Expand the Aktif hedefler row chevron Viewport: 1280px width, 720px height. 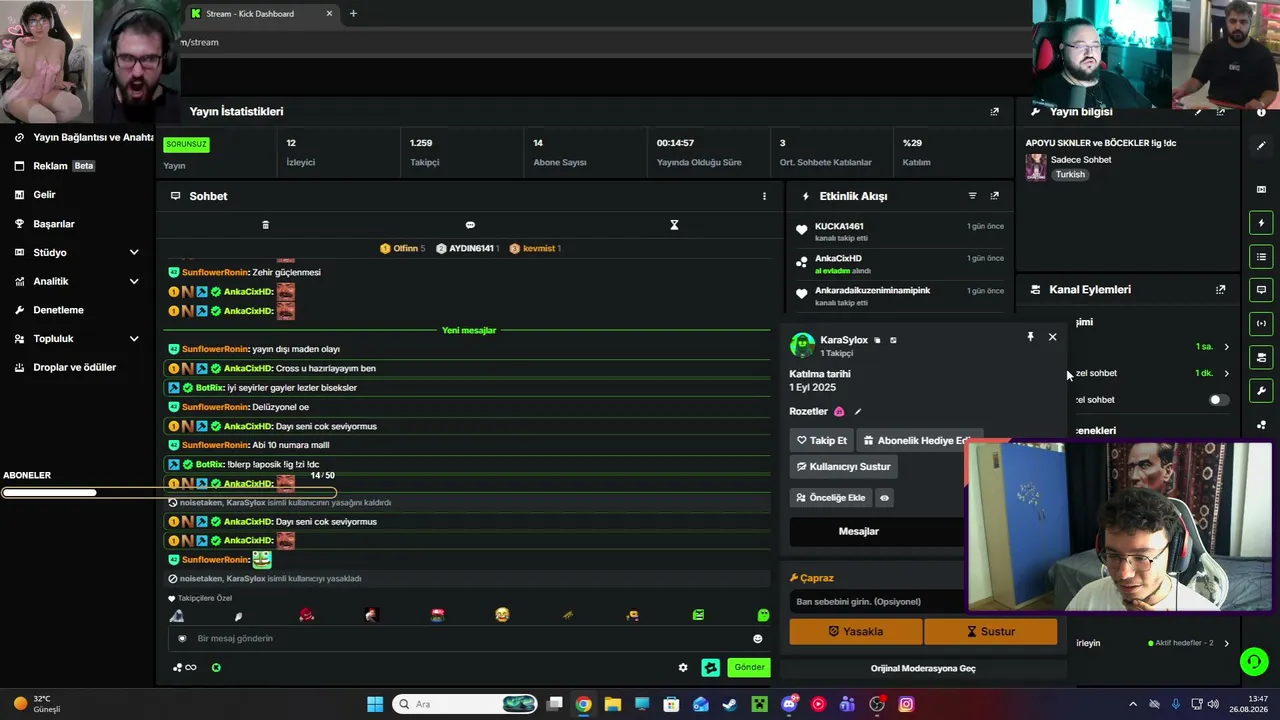(1227, 643)
